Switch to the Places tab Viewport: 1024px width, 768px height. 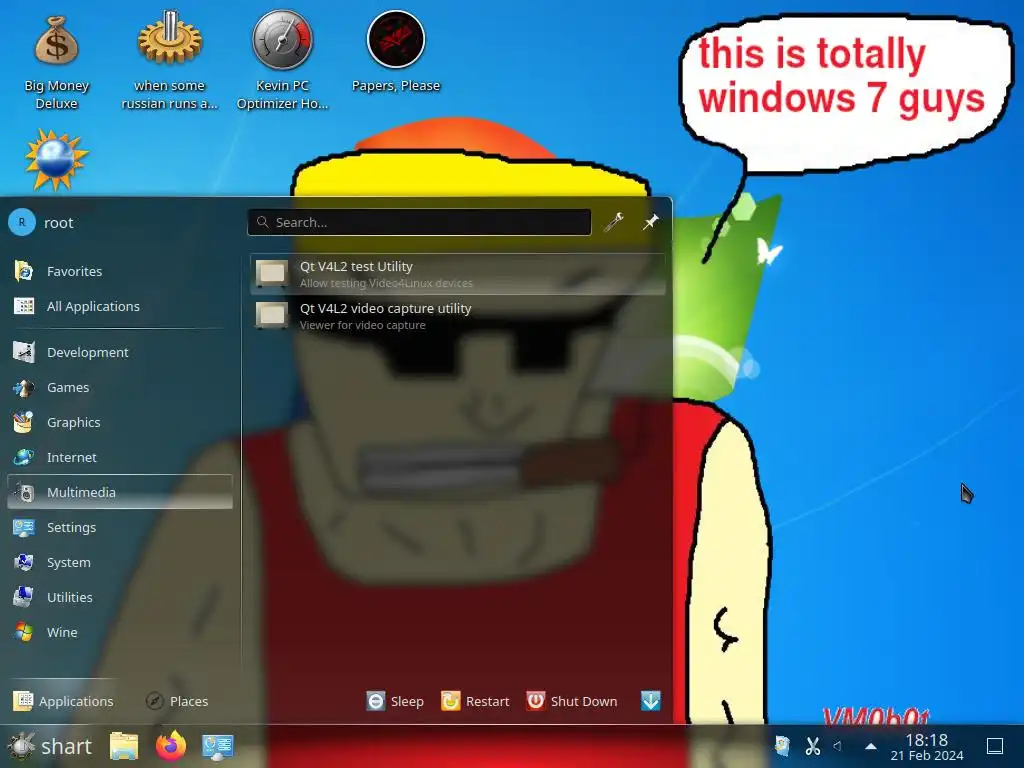point(176,701)
